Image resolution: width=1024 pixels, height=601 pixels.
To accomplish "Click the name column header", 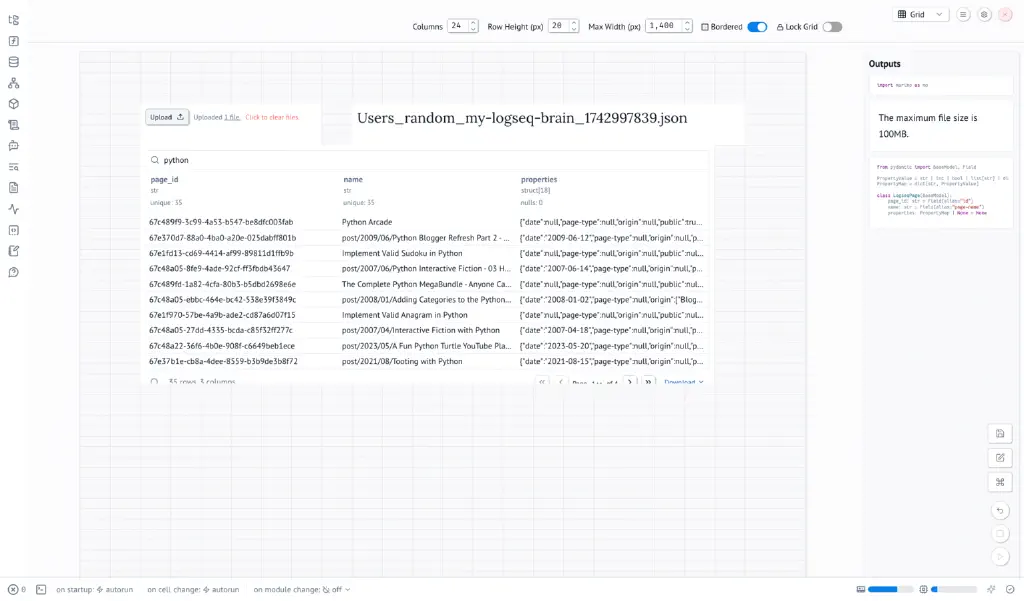I will [x=353, y=180].
